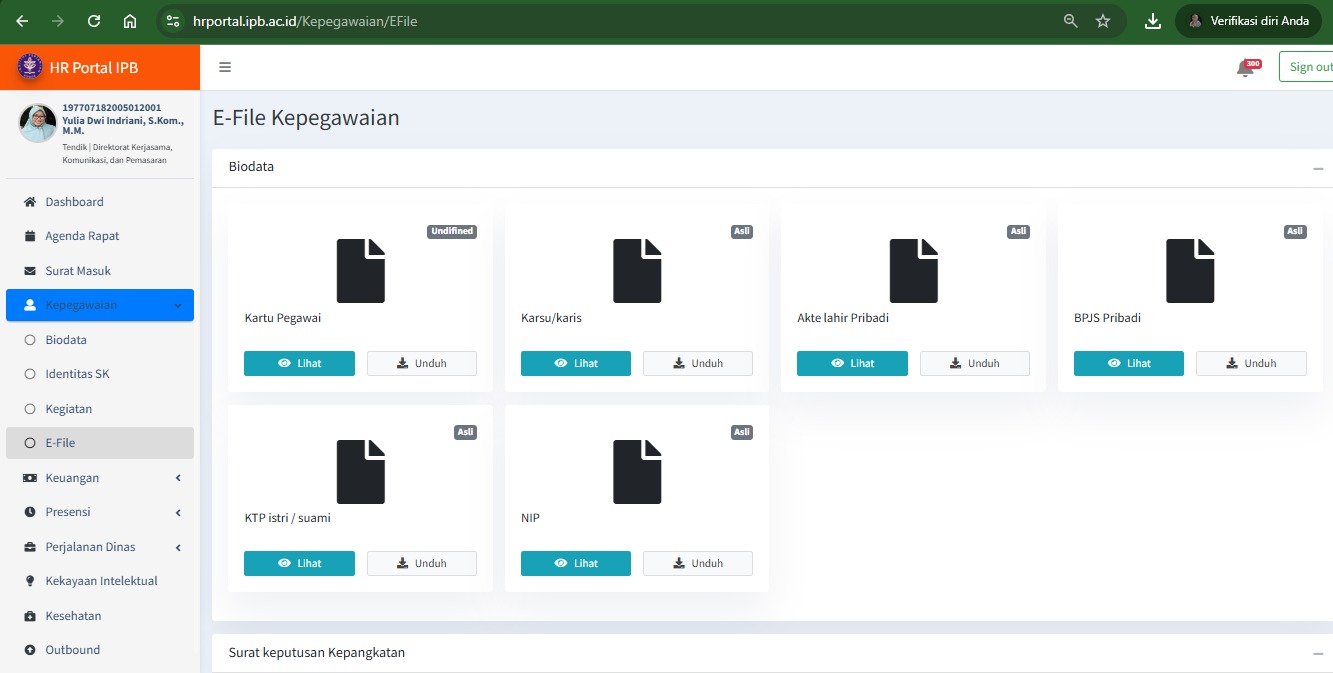
Task: Click Lihat button for Karsu/karis
Action: pos(575,363)
